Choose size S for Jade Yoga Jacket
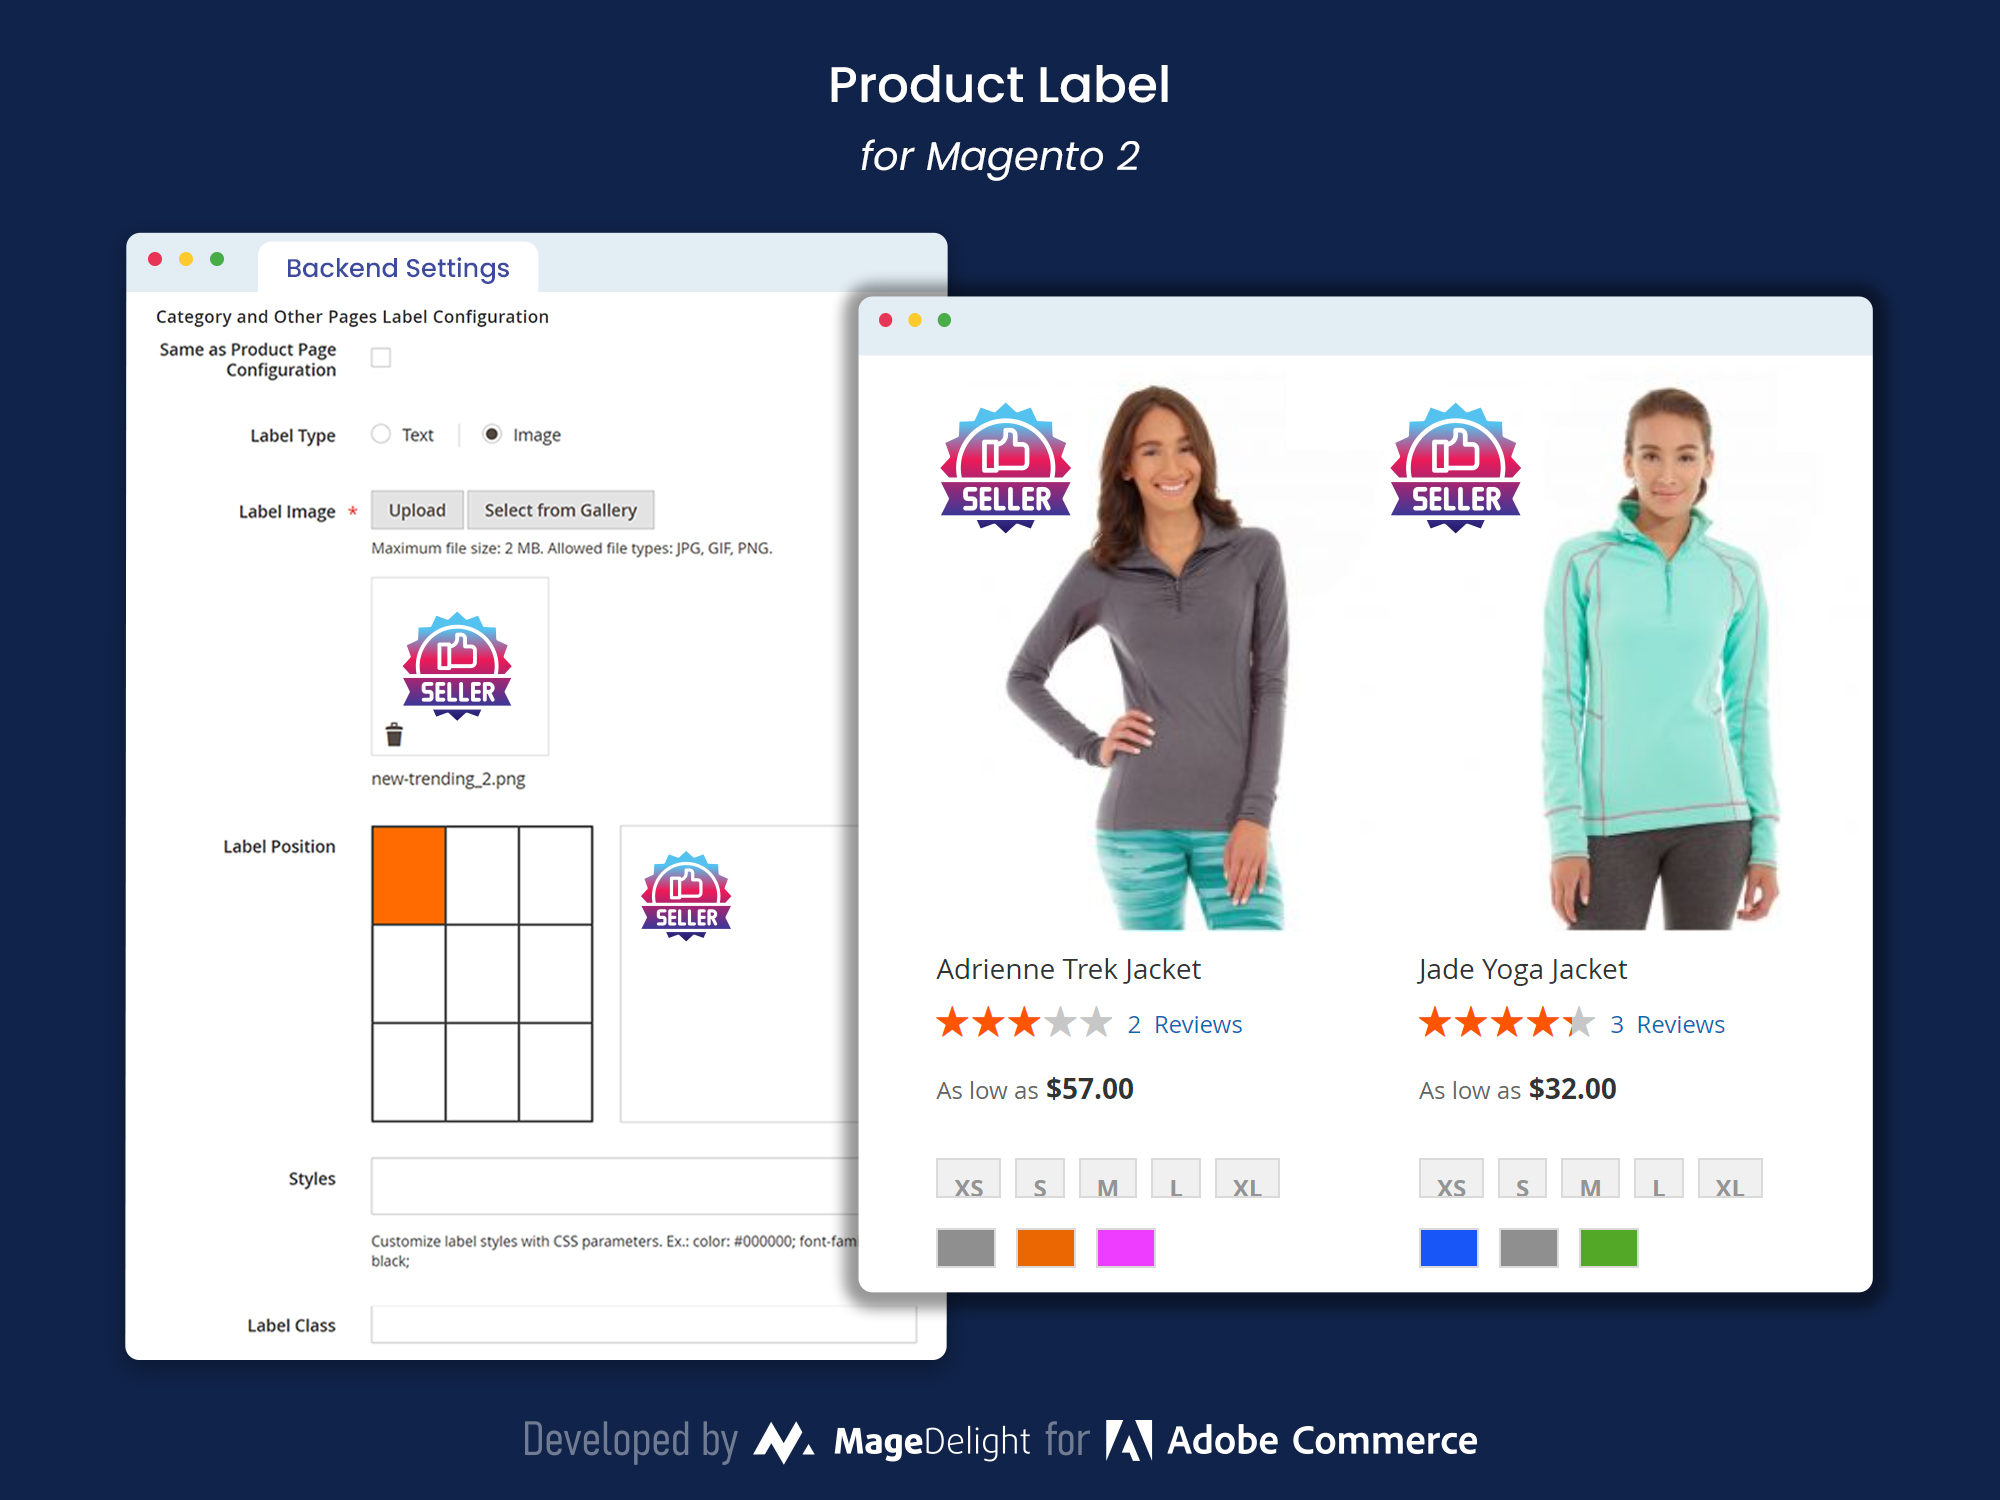Viewport: 2000px width, 1500px height. [1522, 1180]
